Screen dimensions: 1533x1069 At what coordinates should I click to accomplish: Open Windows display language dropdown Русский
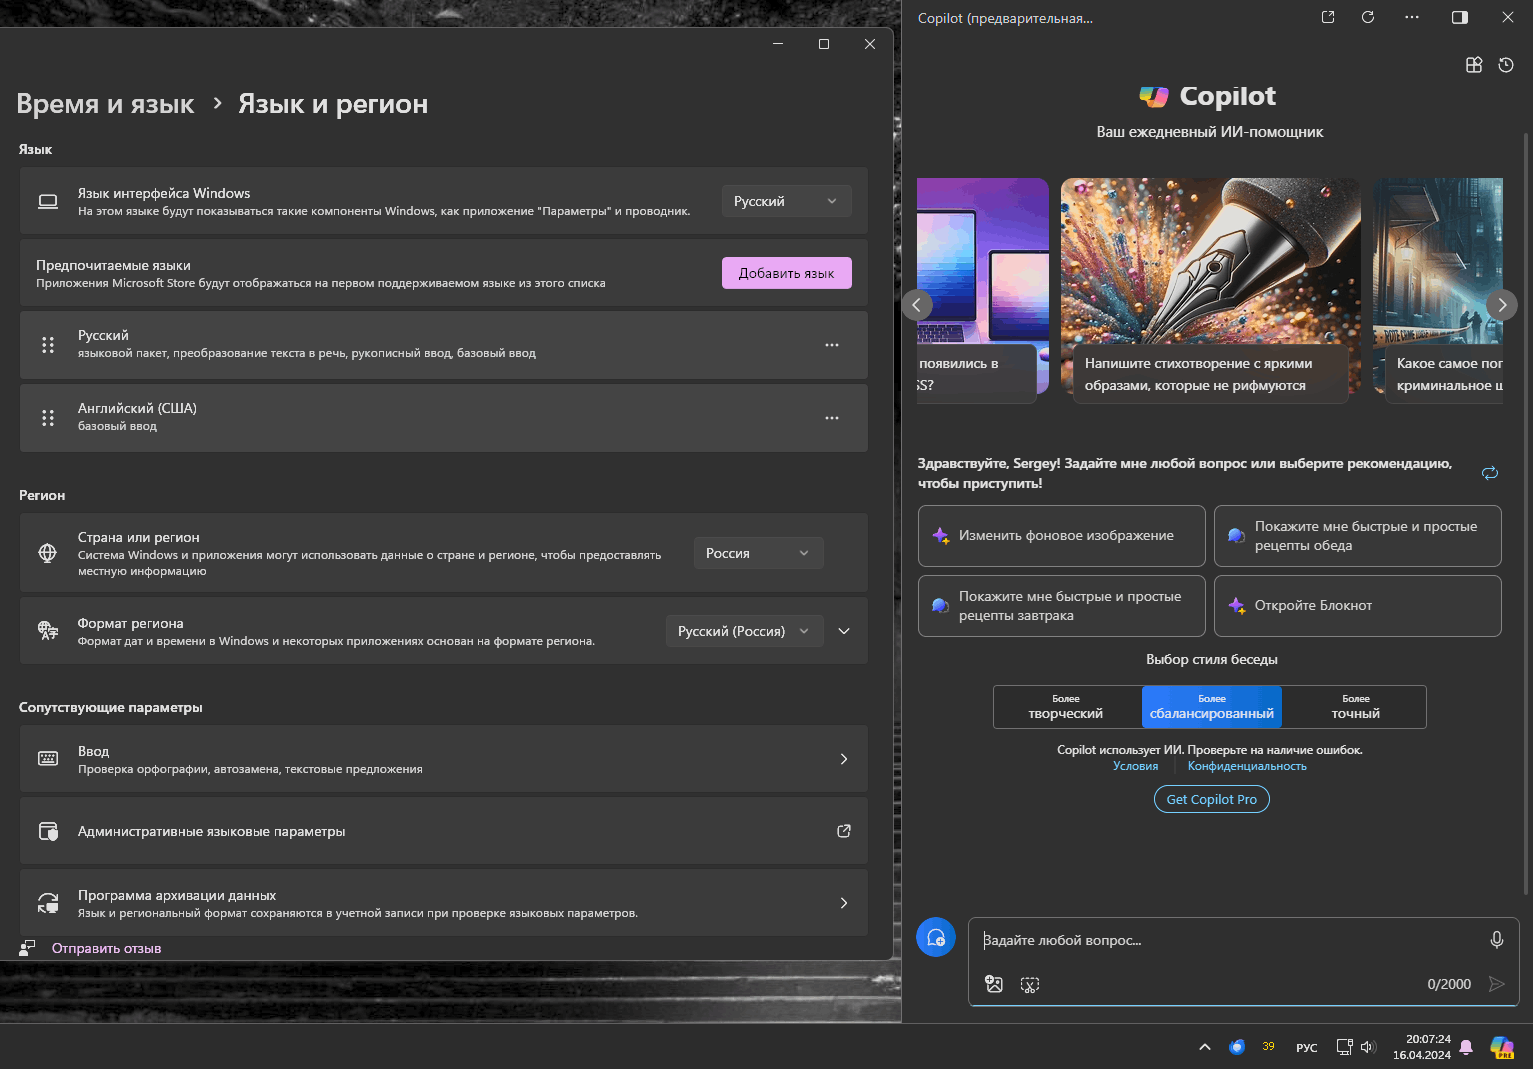787,201
